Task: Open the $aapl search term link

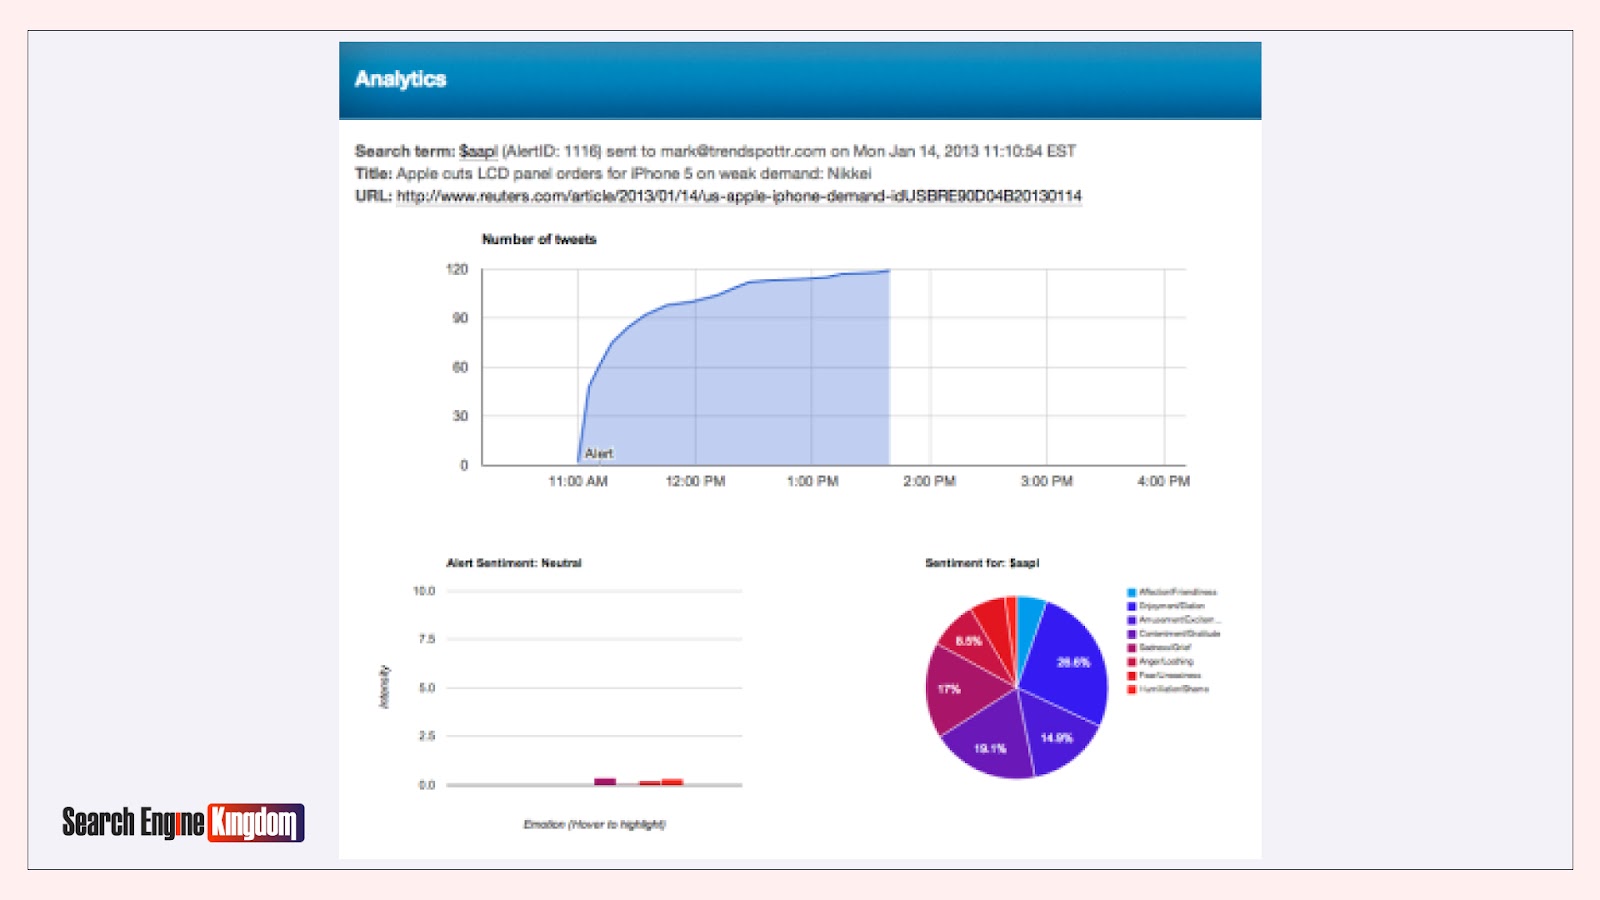Action: pyautogui.click(x=478, y=151)
